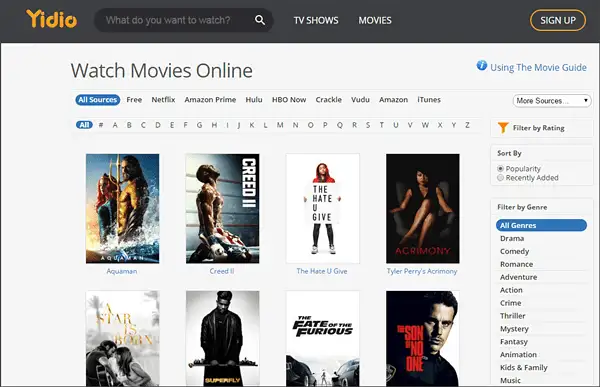Click the orange filter funnel icon
Viewport: 600px width, 387px height.
[x=503, y=127]
